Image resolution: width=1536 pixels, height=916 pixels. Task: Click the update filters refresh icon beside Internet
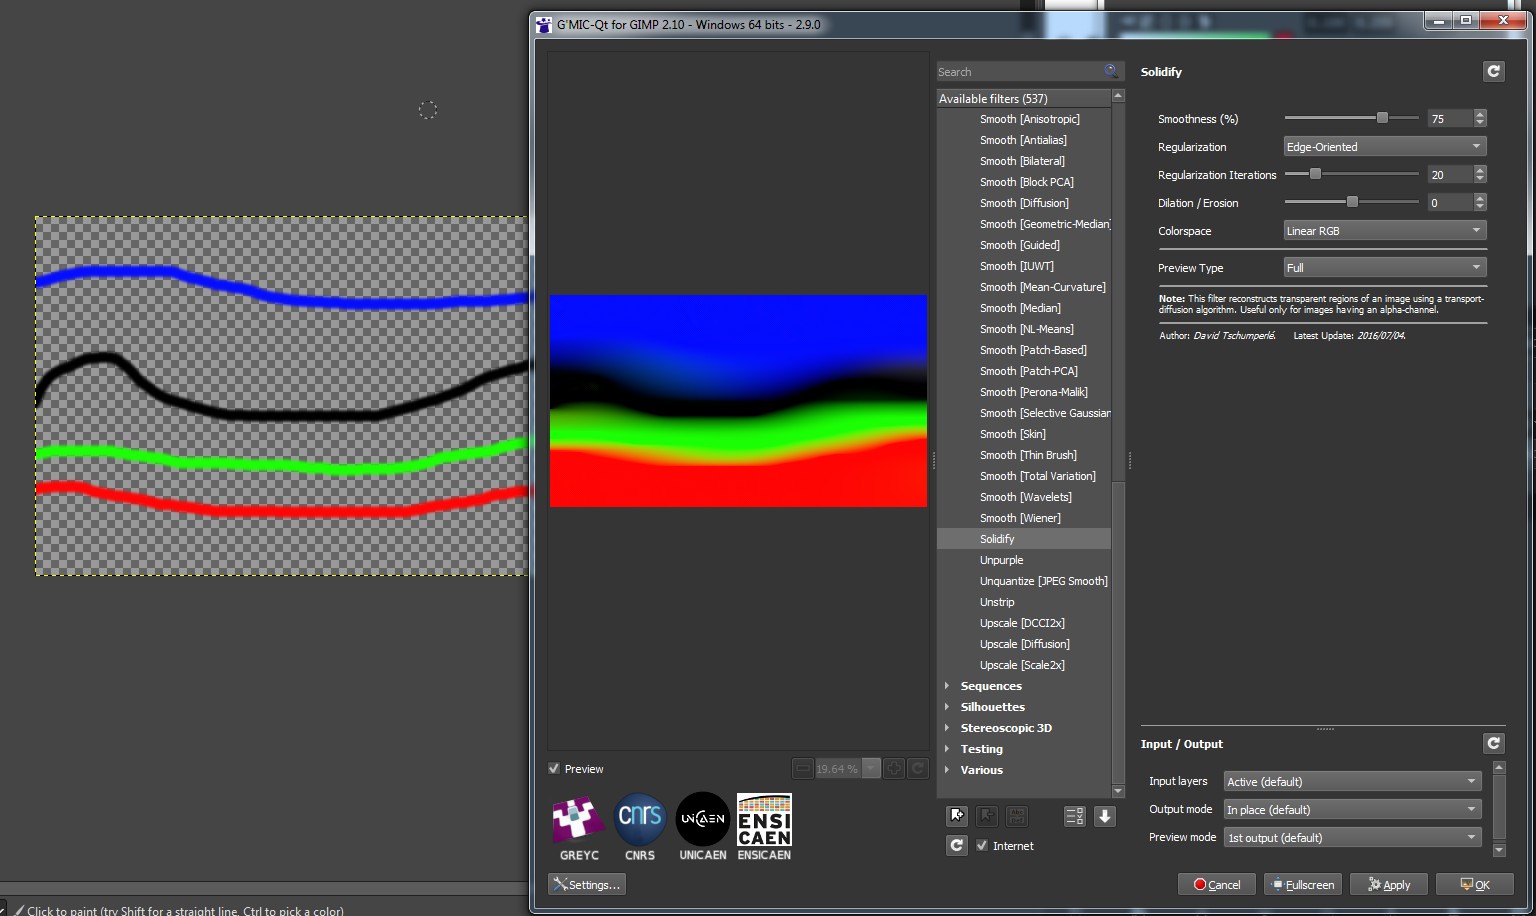957,845
